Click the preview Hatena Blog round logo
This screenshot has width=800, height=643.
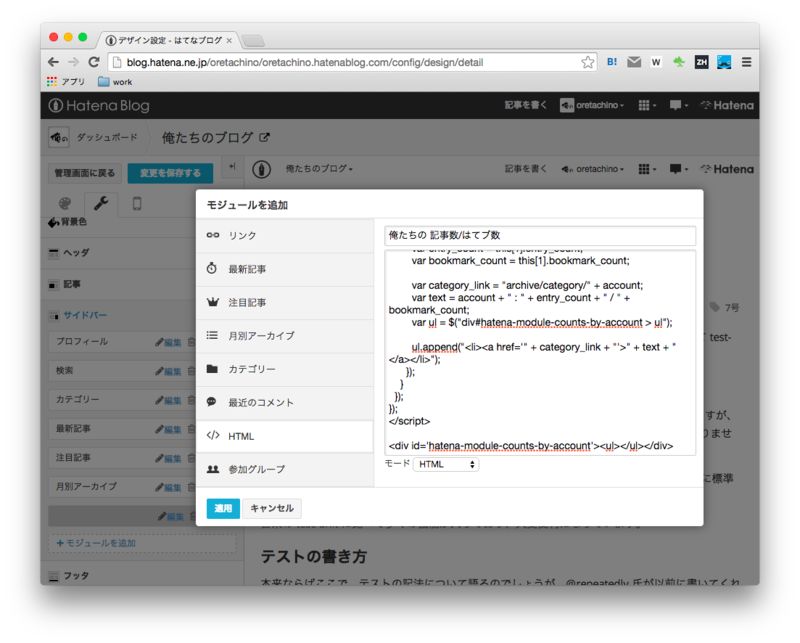tap(262, 169)
